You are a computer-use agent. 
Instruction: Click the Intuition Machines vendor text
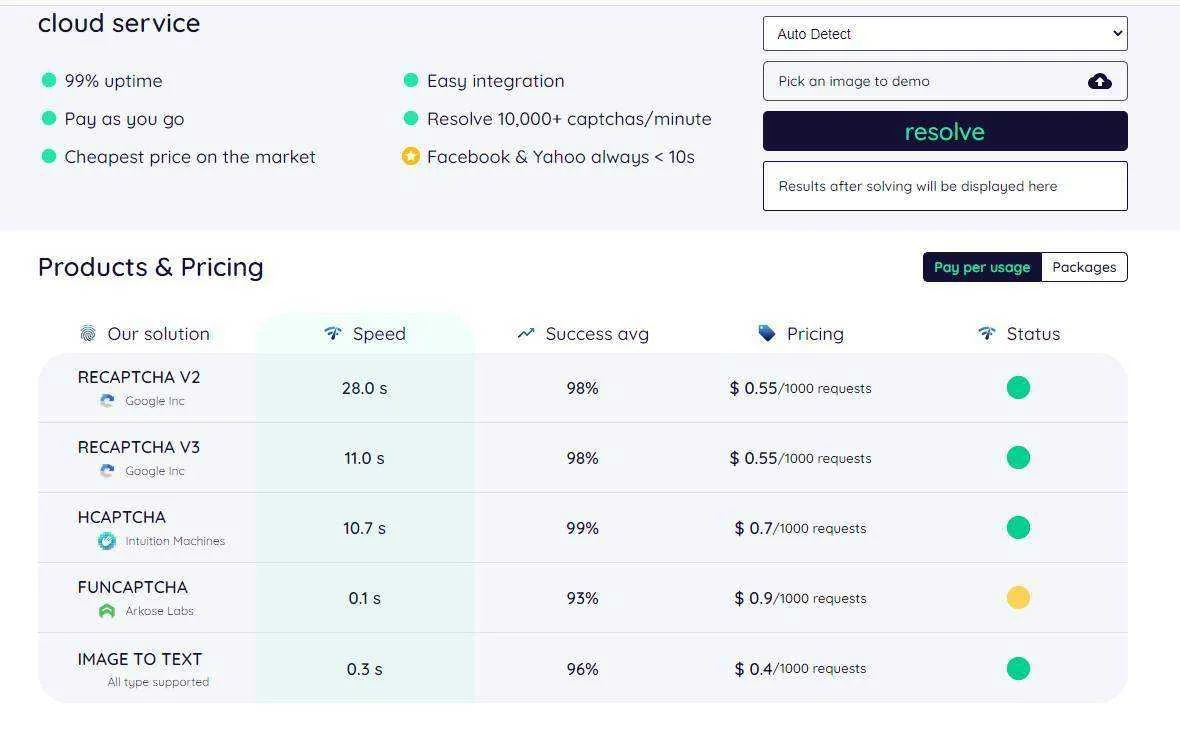point(175,541)
